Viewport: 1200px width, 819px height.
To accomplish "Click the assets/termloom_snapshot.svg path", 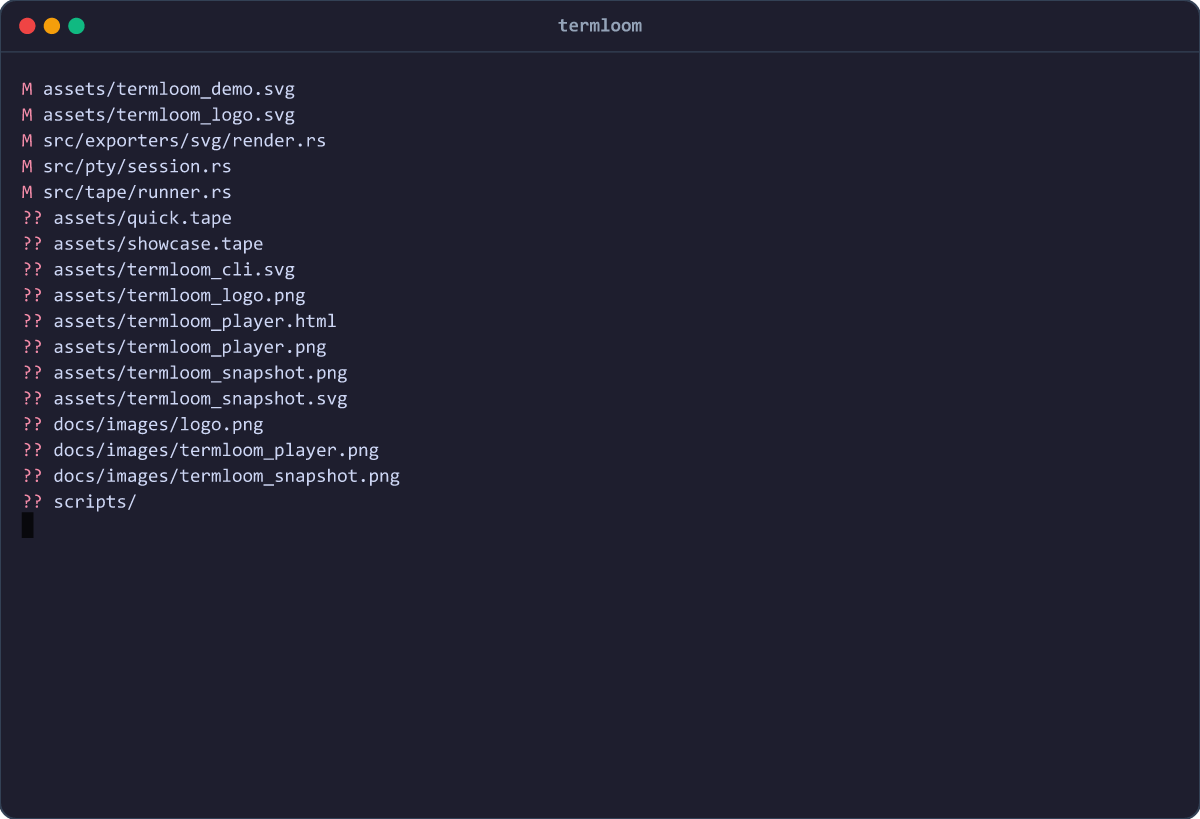I will tap(200, 400).
